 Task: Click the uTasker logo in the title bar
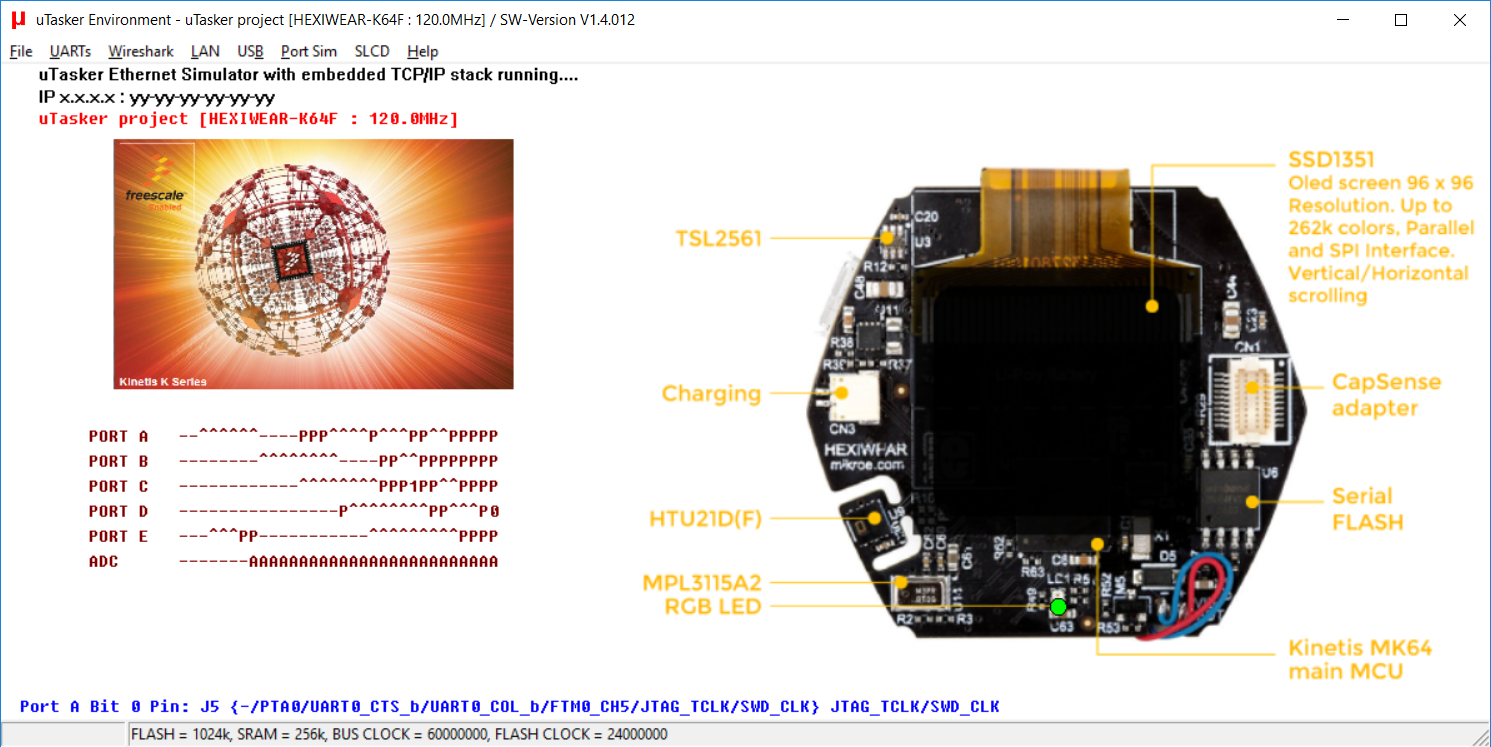coord(18,20)
